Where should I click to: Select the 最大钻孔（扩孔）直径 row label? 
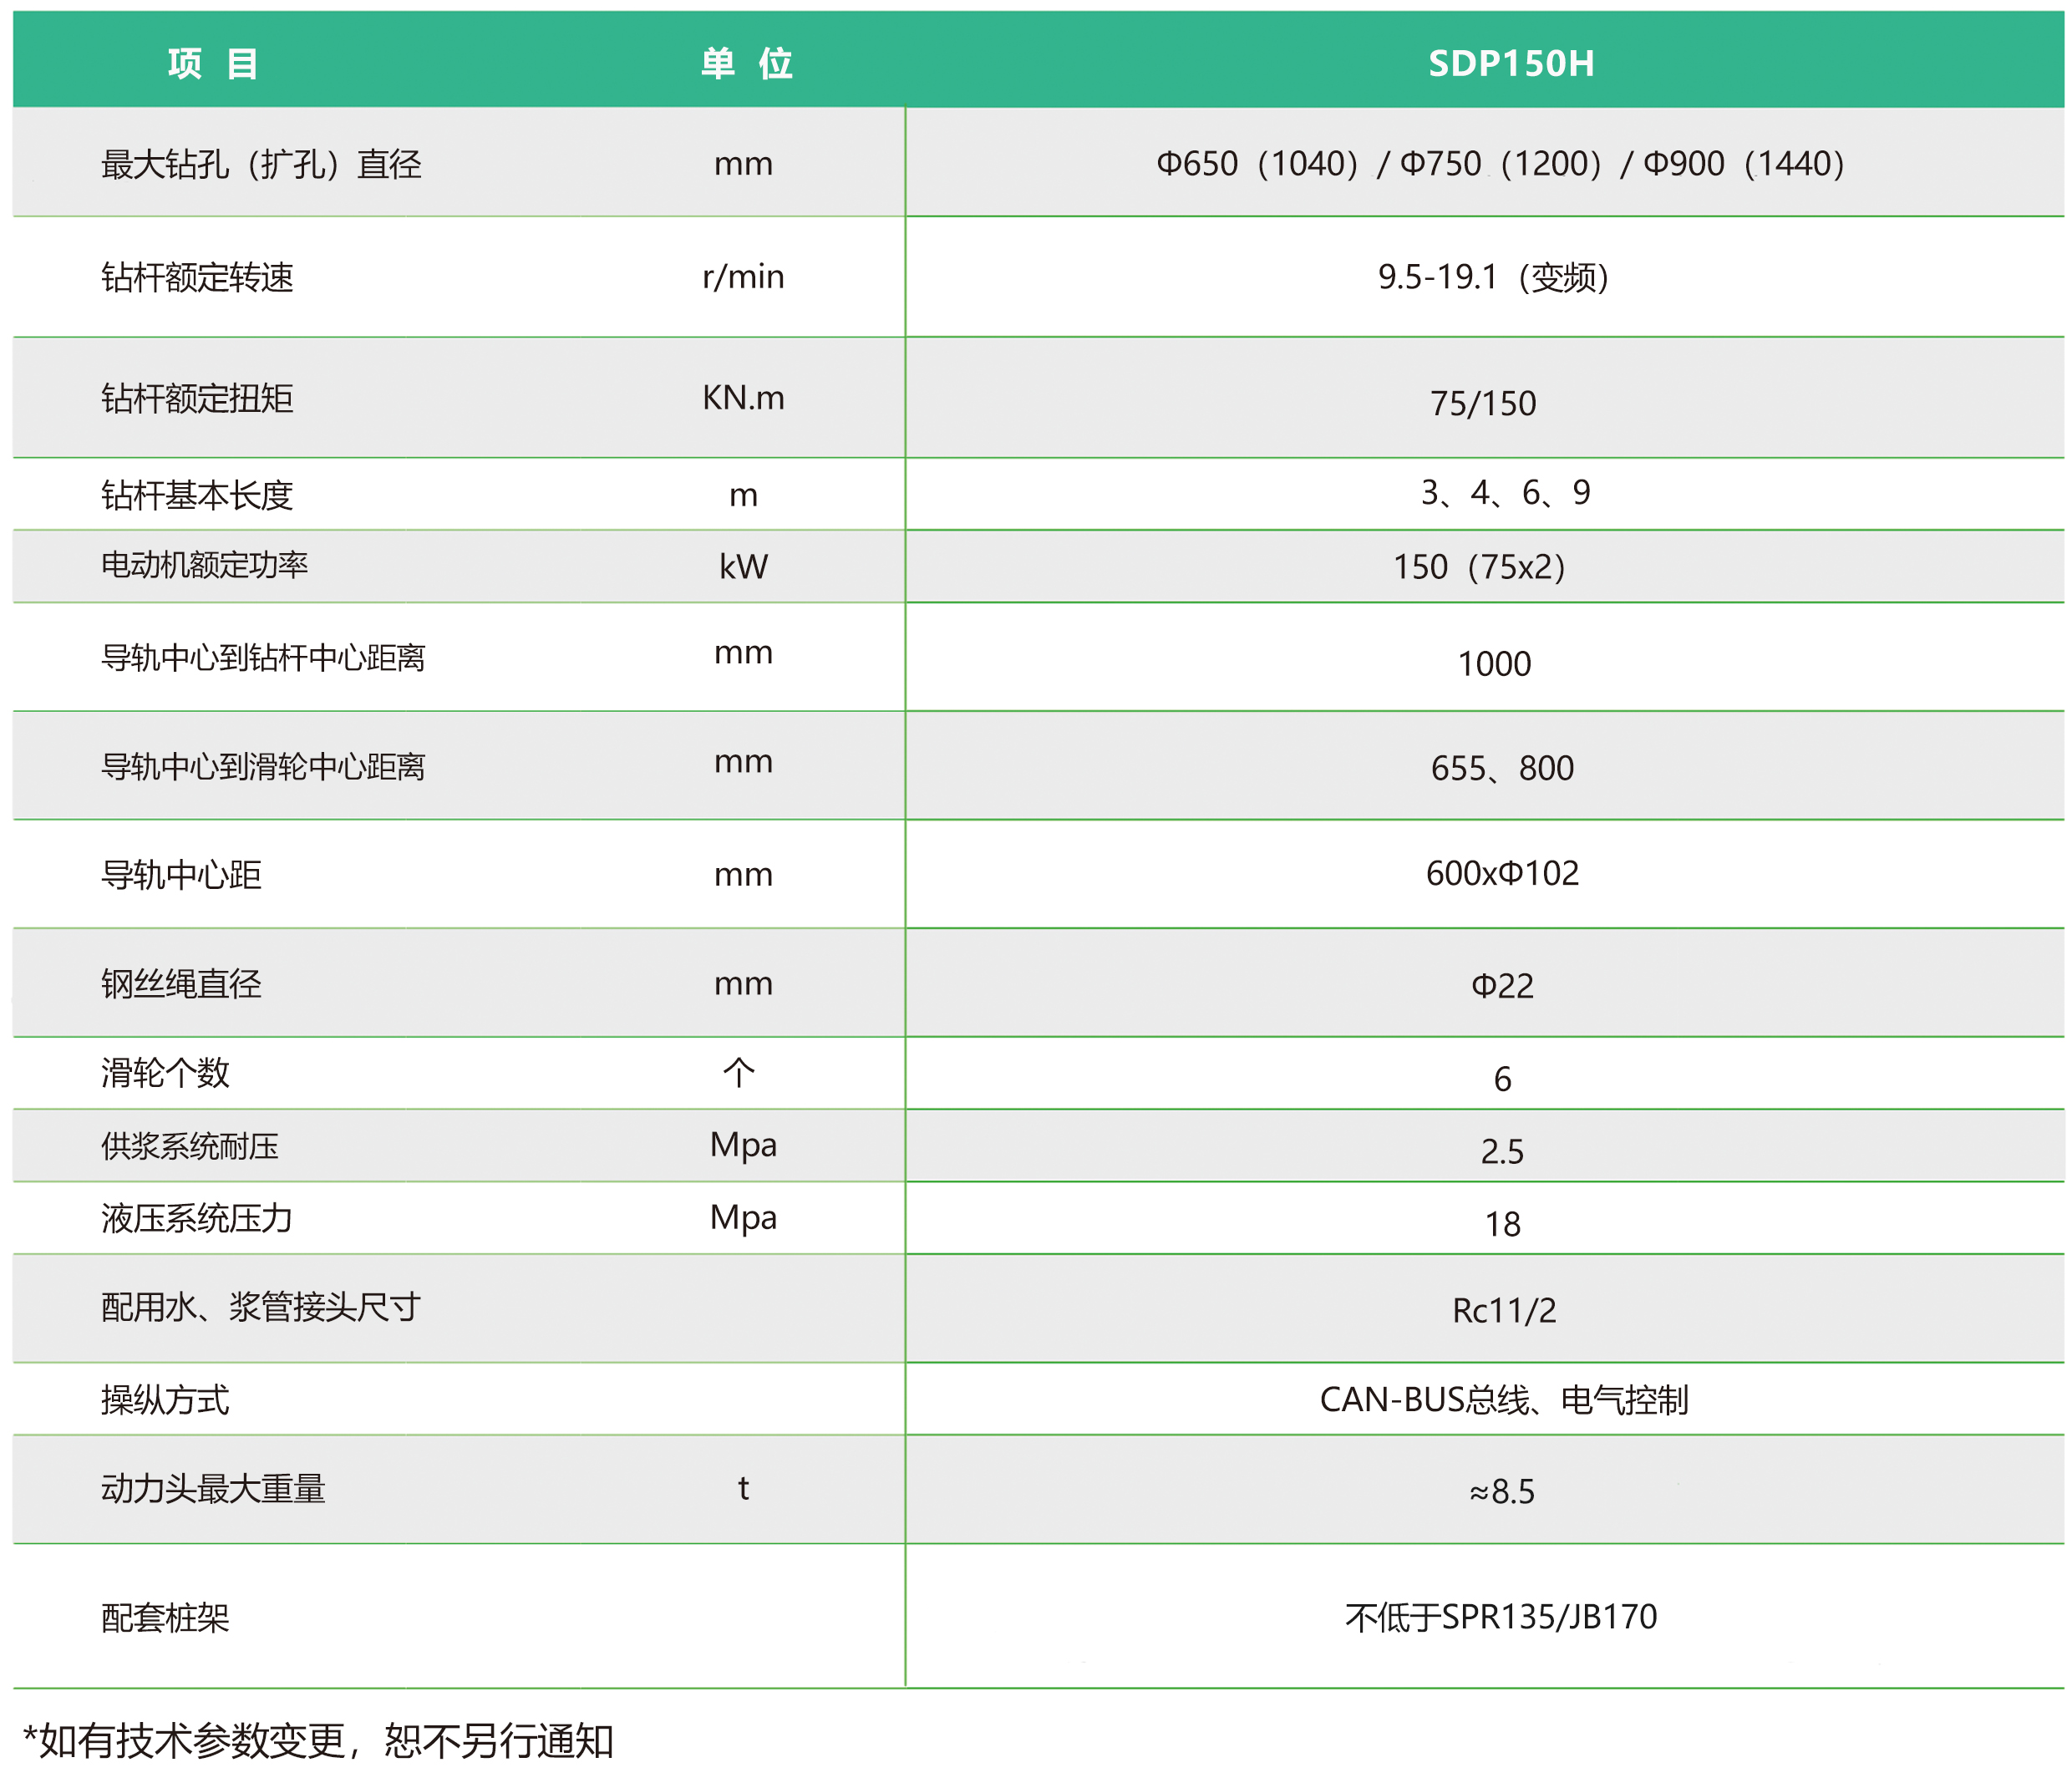(x=261, y=164)
